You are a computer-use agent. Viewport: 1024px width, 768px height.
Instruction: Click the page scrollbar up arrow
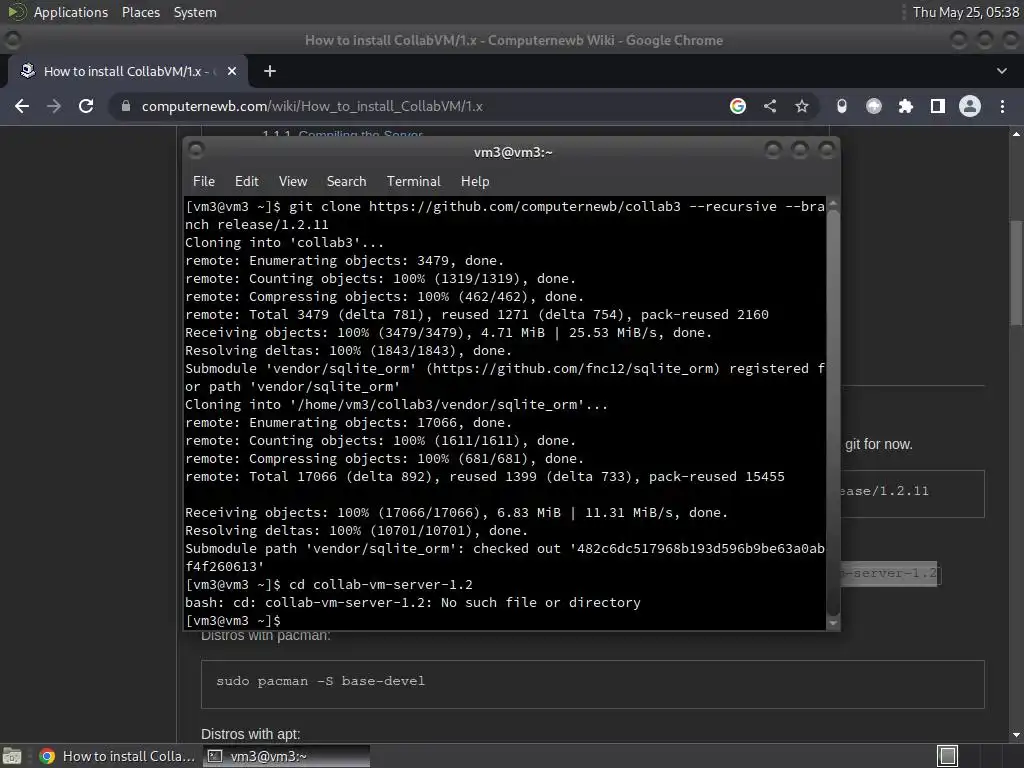coord(1017,134)
